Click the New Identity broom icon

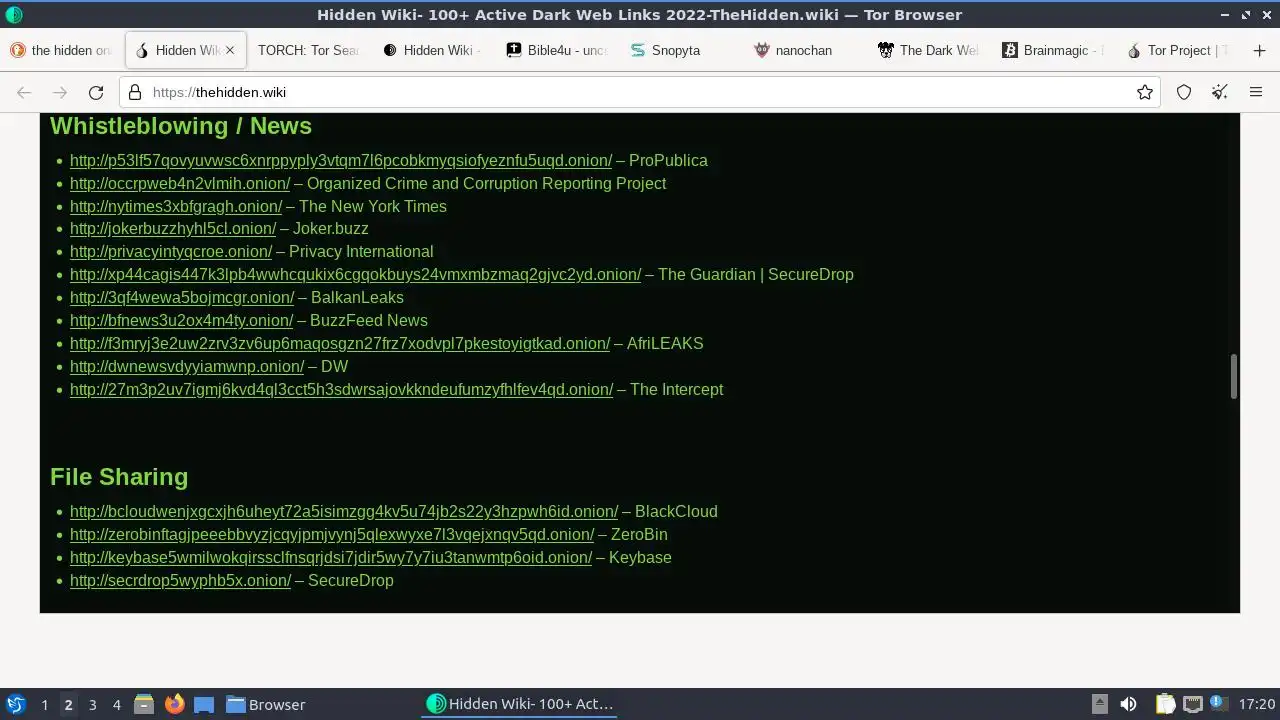[x=1220, y=92]
